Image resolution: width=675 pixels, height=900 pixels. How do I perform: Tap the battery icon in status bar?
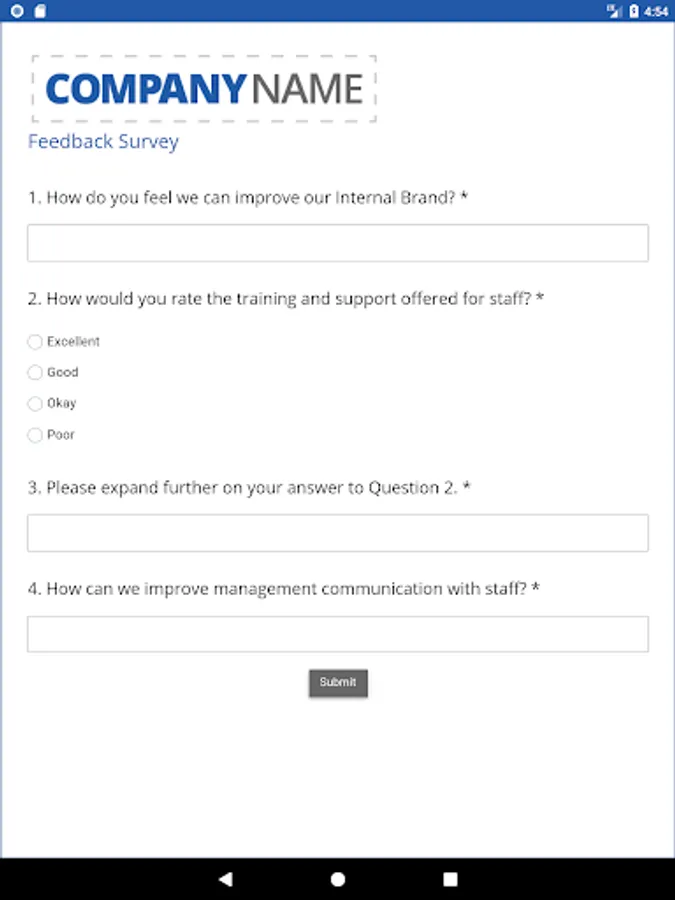point(634,11)
